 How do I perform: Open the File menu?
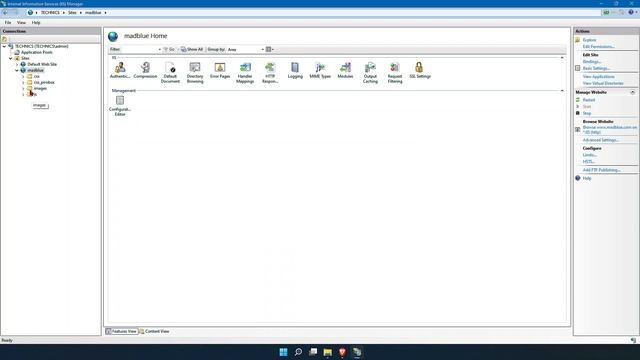(8, 23)
